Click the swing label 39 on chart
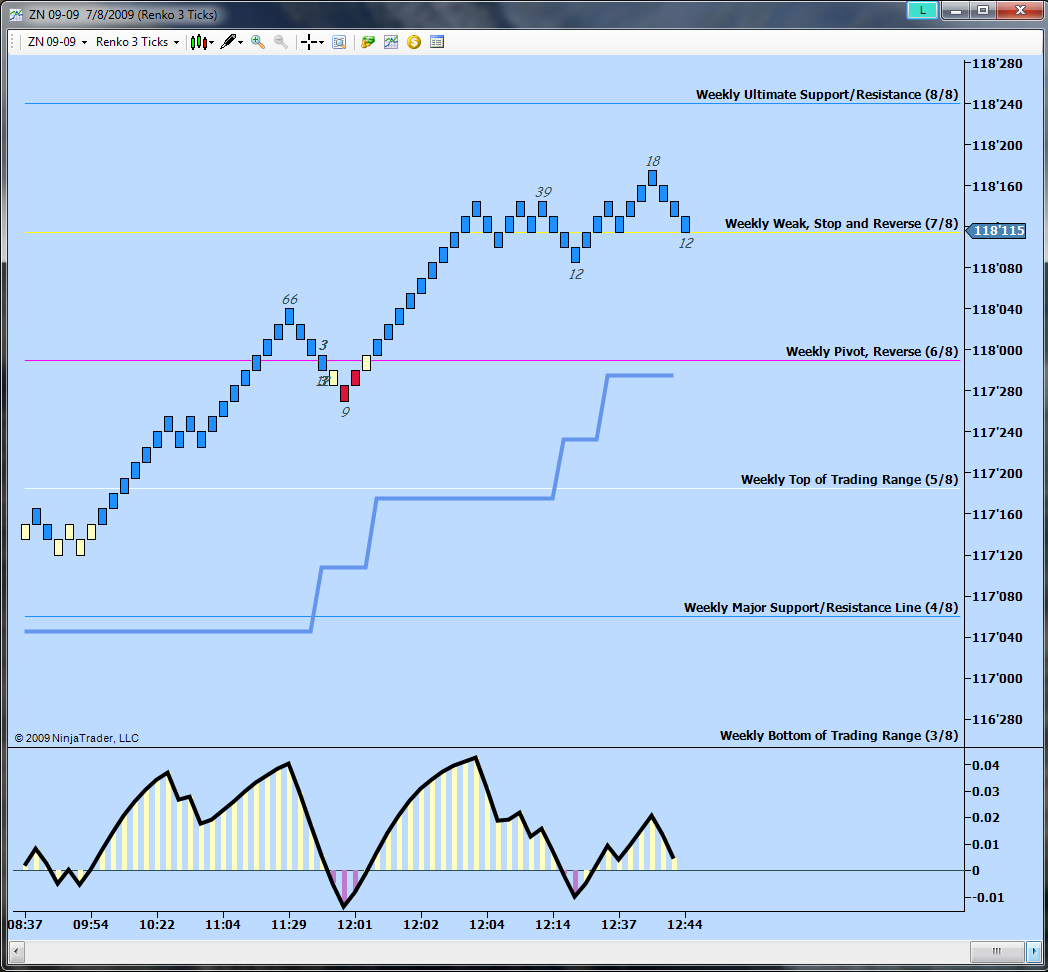The height and width of the screenshot is (972, 1048). pos(543,192)
